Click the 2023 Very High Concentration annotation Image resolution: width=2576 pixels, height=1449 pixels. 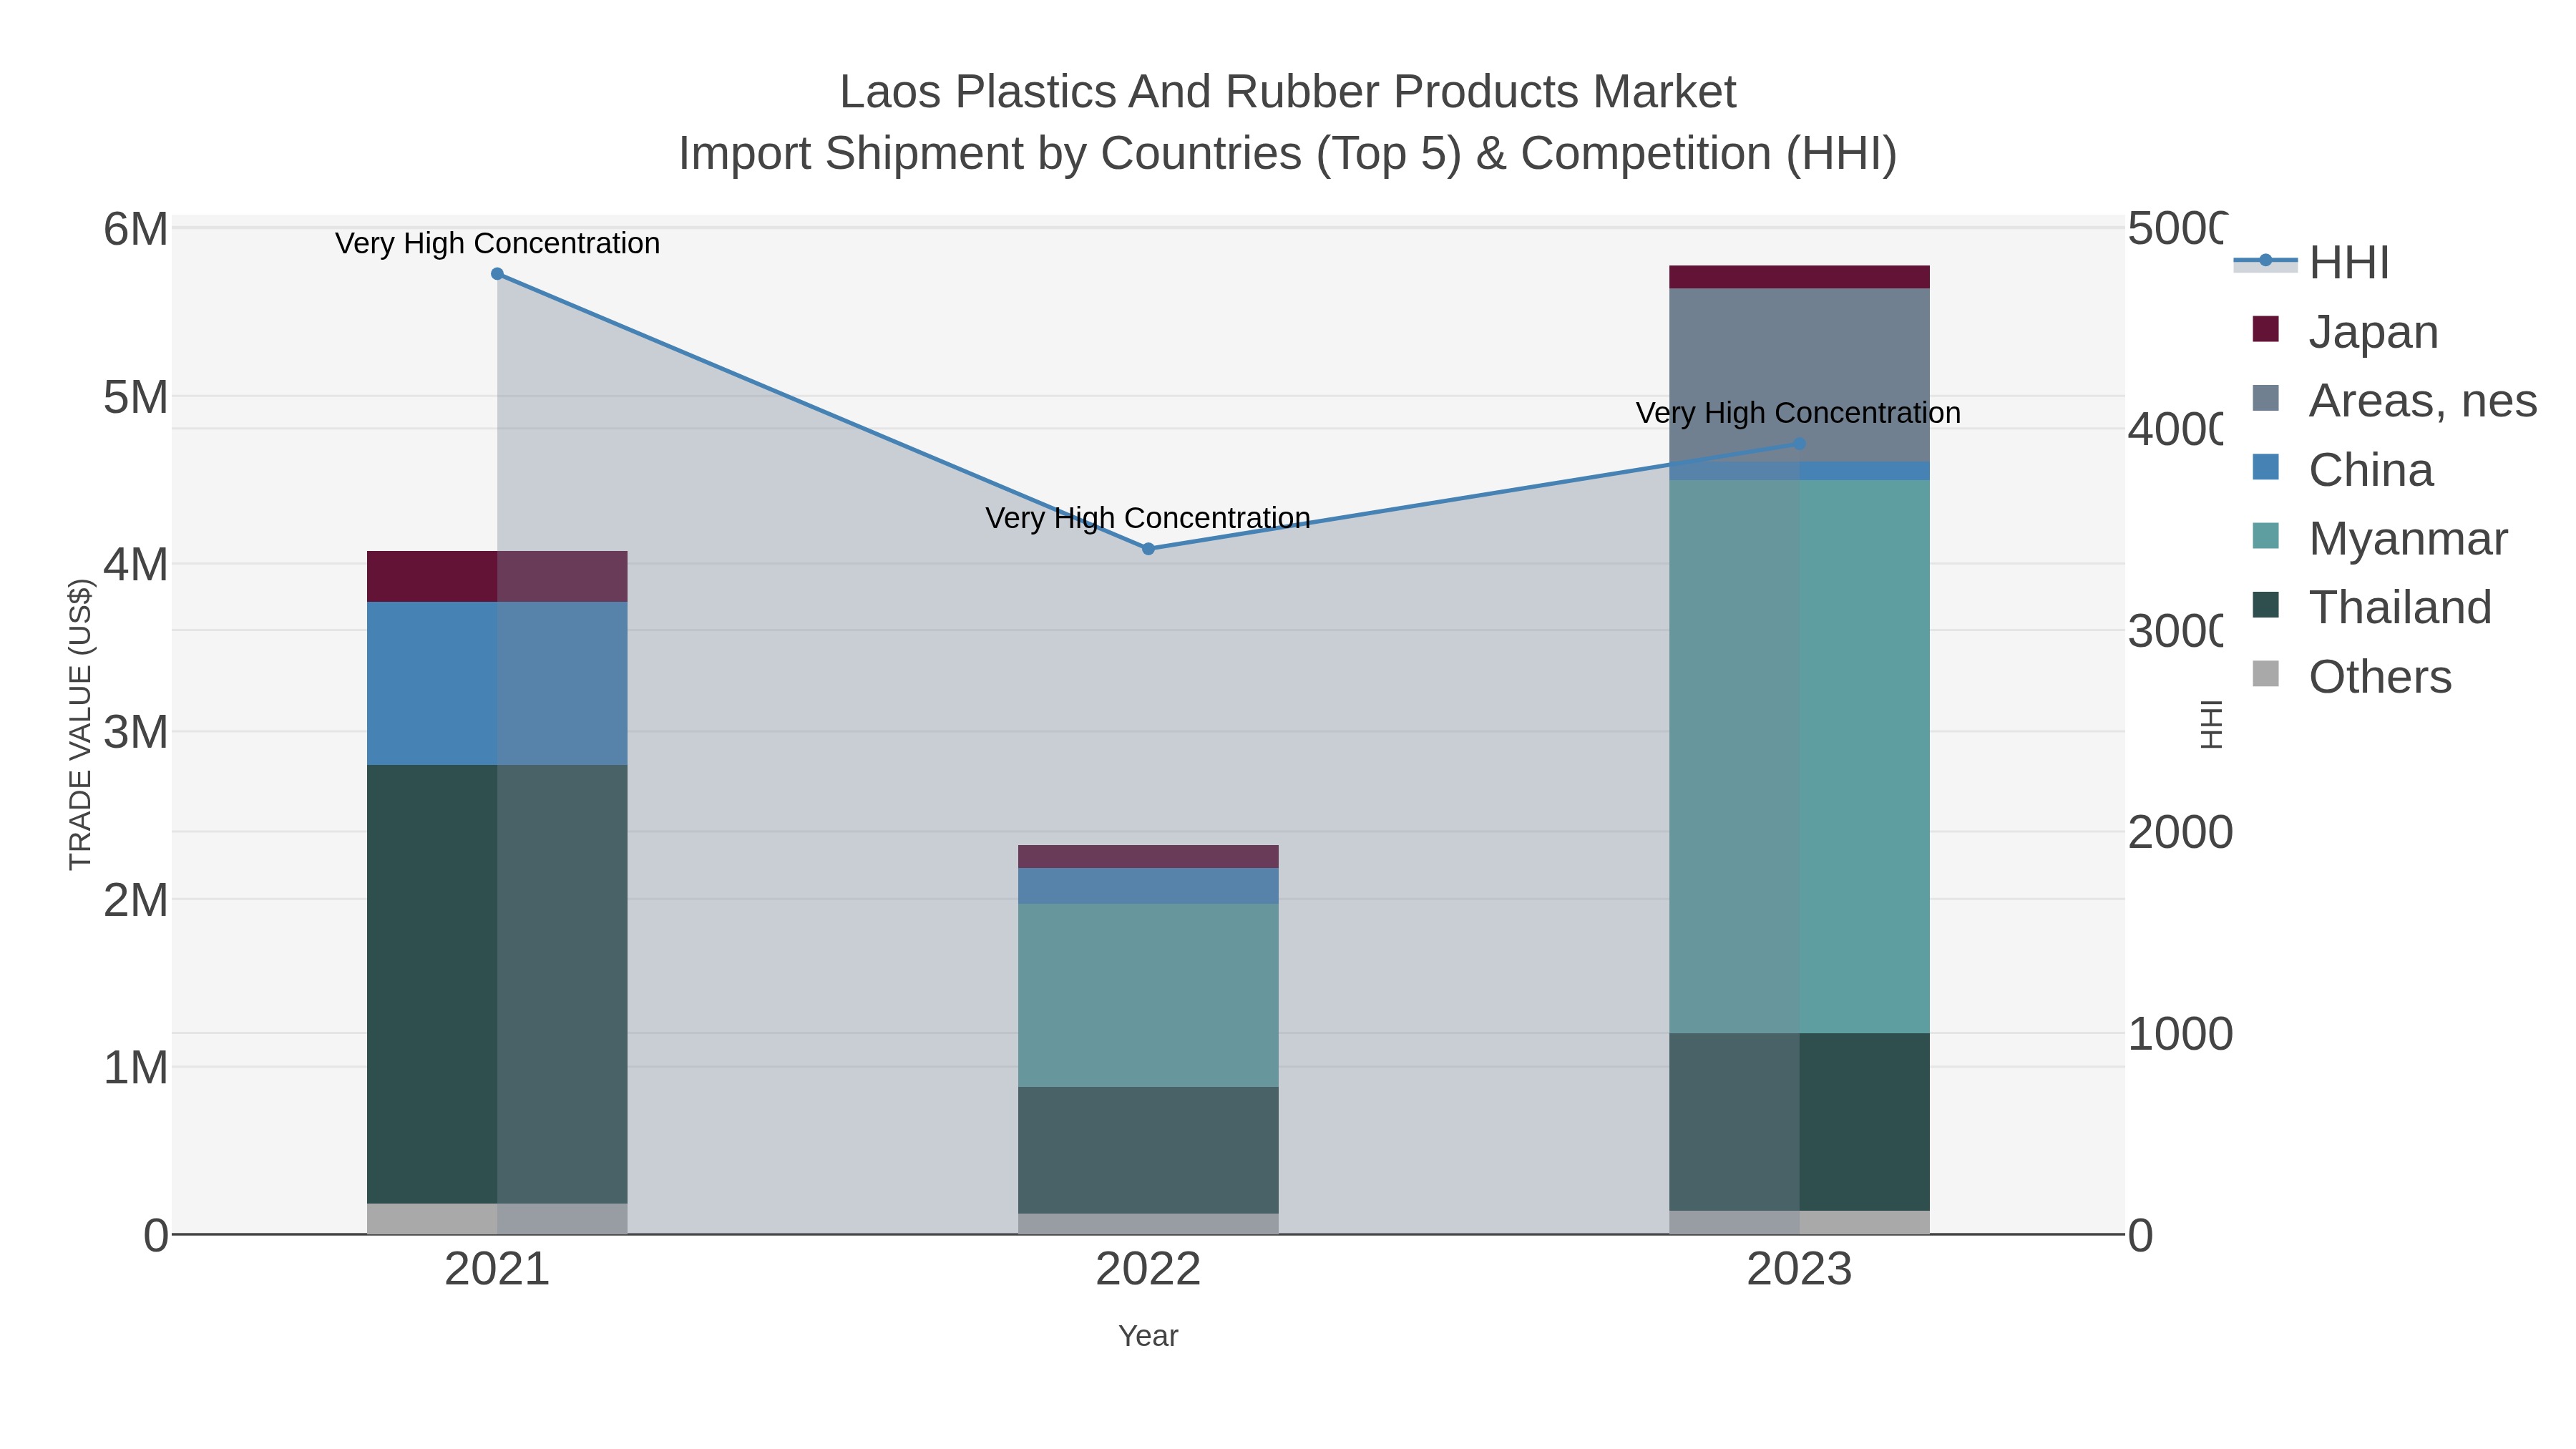[1798, 413]
